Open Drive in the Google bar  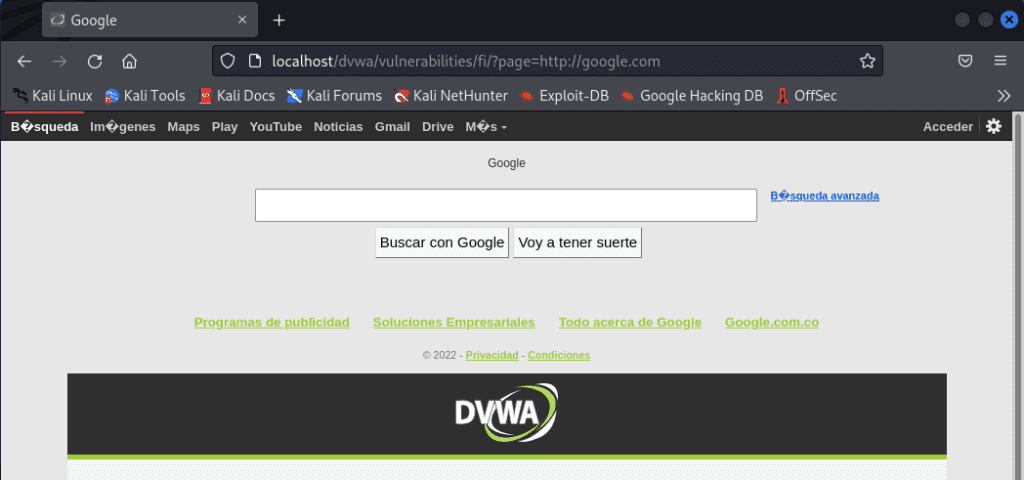pos(438,127)
